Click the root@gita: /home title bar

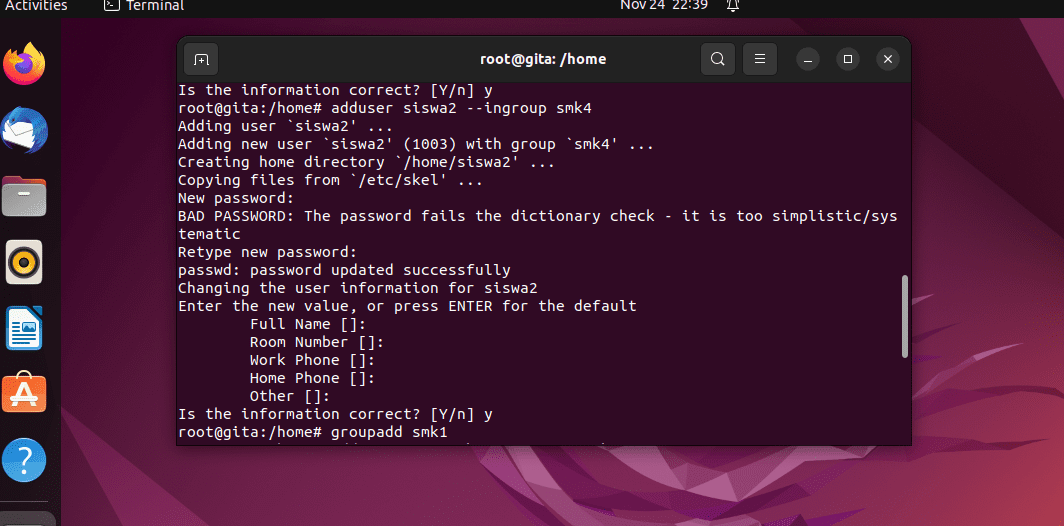click(x=543, y=59)
